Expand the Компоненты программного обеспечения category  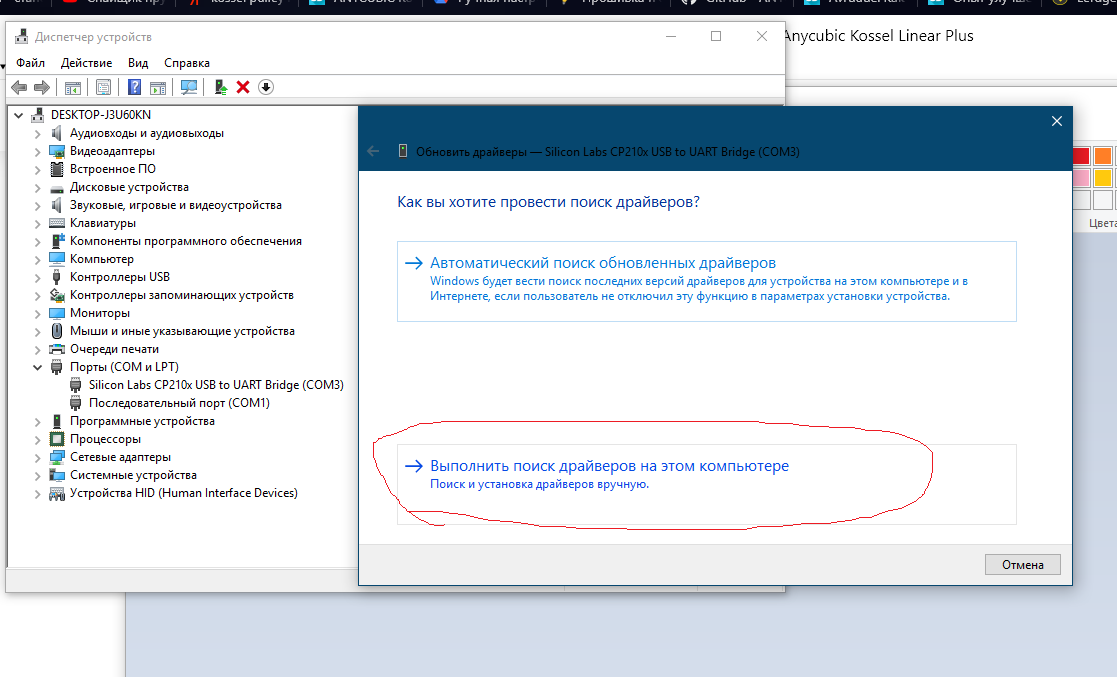37,241
